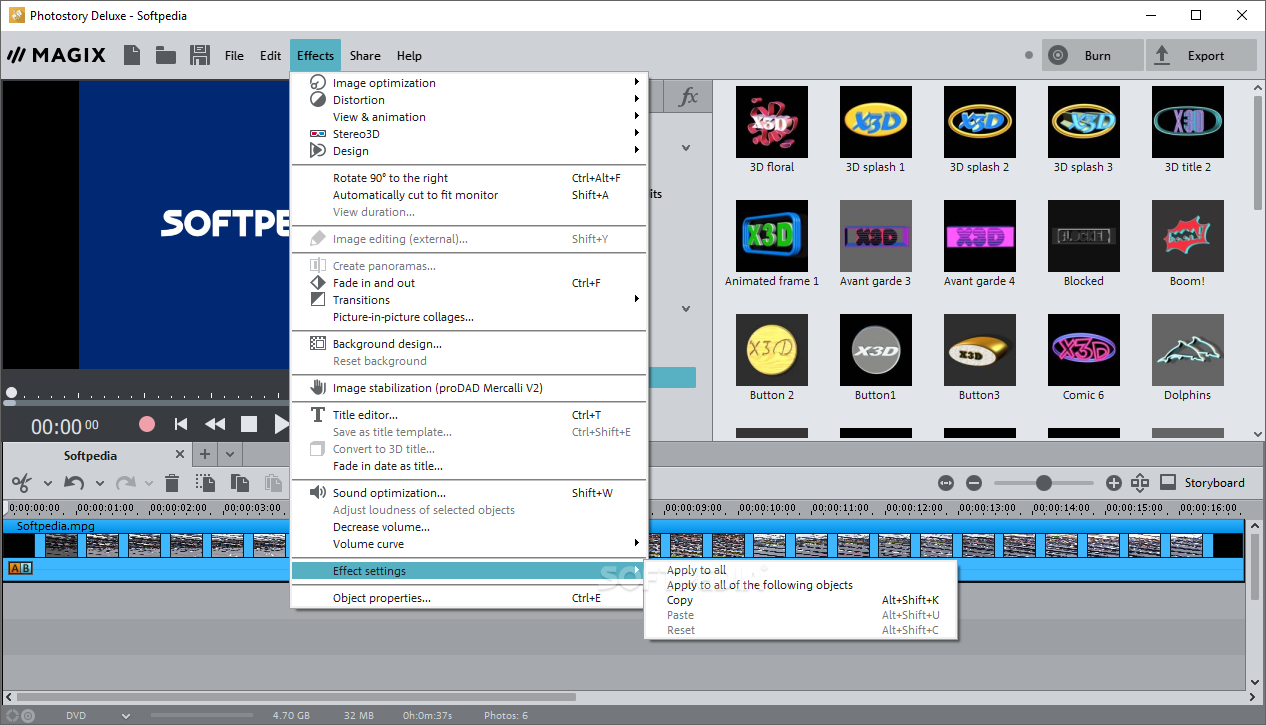Toggle Storyboard view mode

pos(1203,483)
